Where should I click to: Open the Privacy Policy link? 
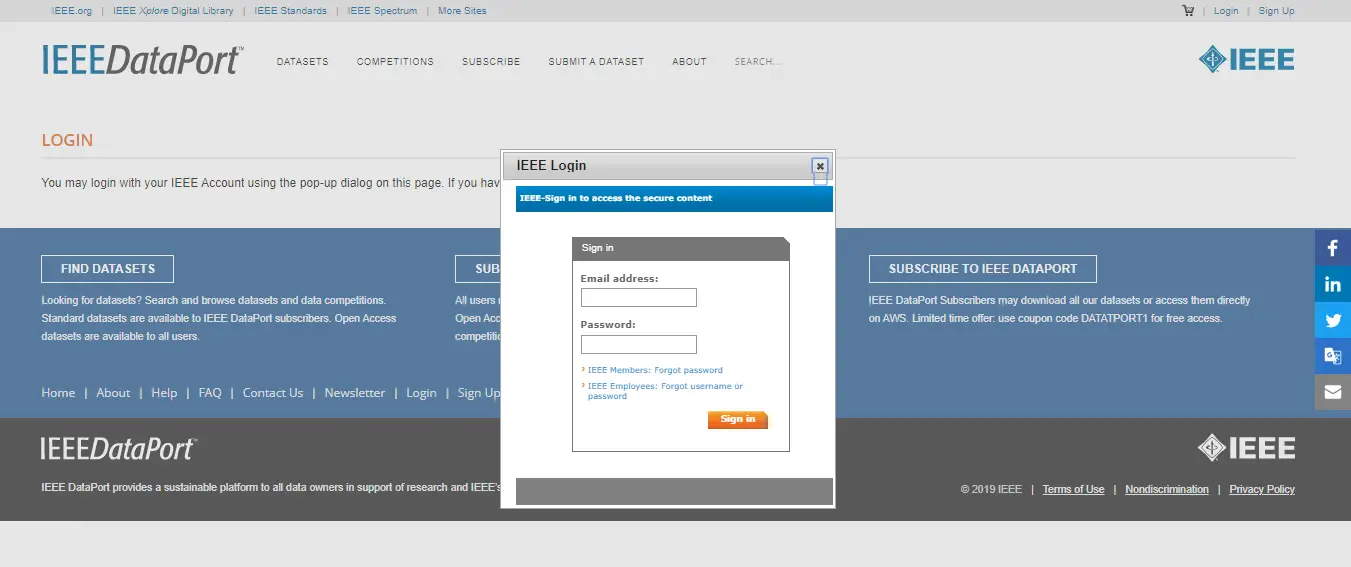click(1262, 489)
